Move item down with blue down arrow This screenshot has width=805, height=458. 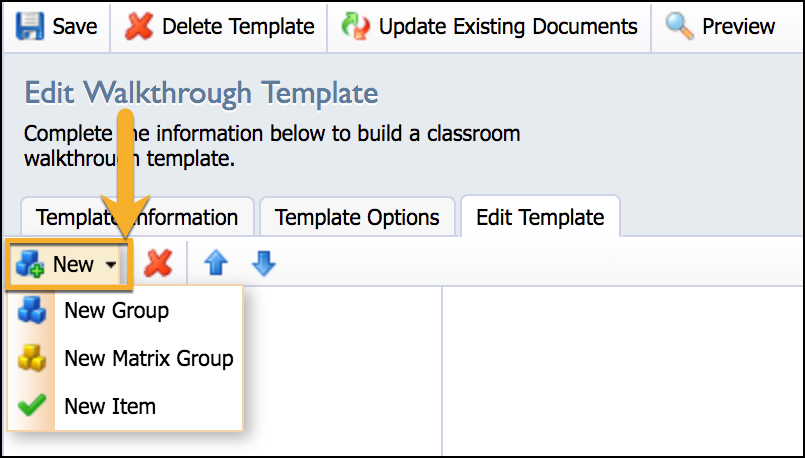264,264
